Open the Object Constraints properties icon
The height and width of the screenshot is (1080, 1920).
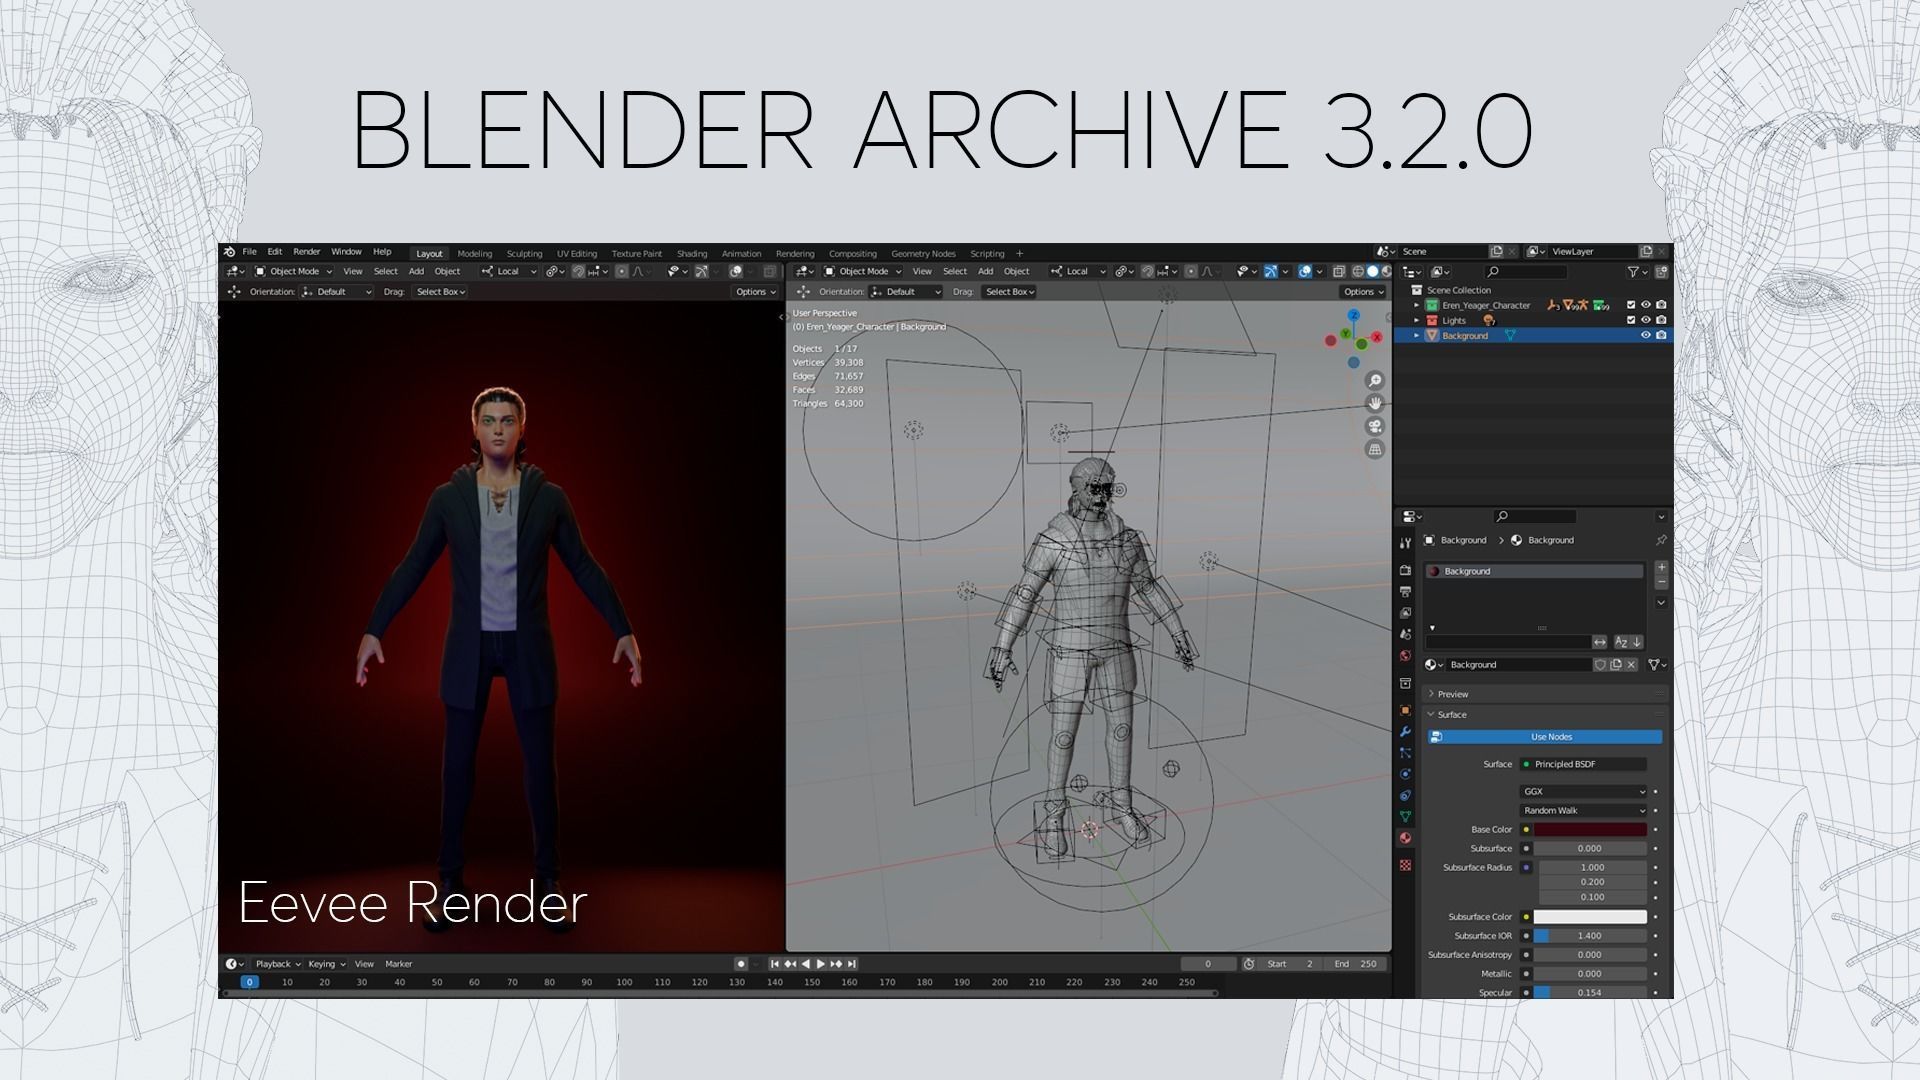(x=1405, y=795)
